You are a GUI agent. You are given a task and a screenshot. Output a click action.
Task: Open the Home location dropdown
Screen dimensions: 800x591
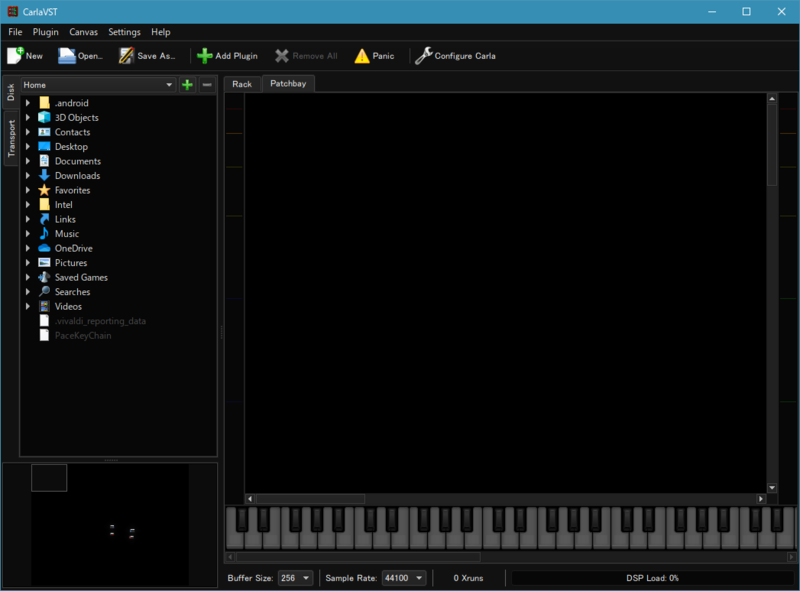click(98, 85)
